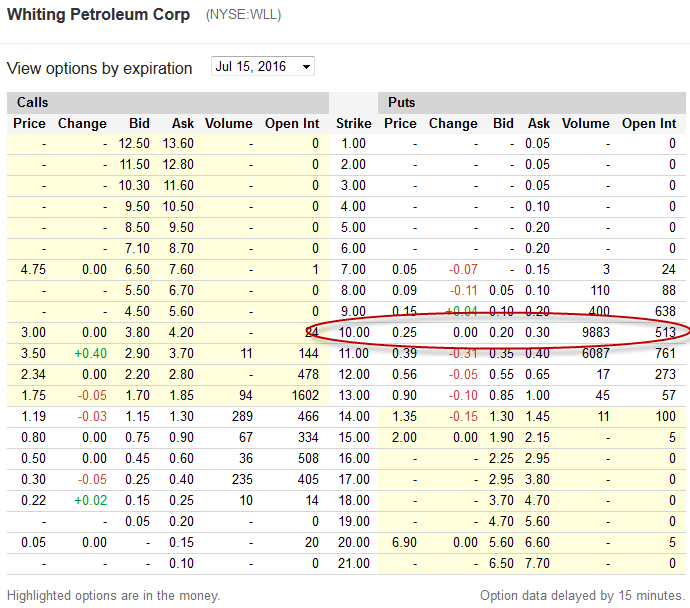690x608 pixels.
Task: Click calls ask 4.20
Action: click(181, 333)
